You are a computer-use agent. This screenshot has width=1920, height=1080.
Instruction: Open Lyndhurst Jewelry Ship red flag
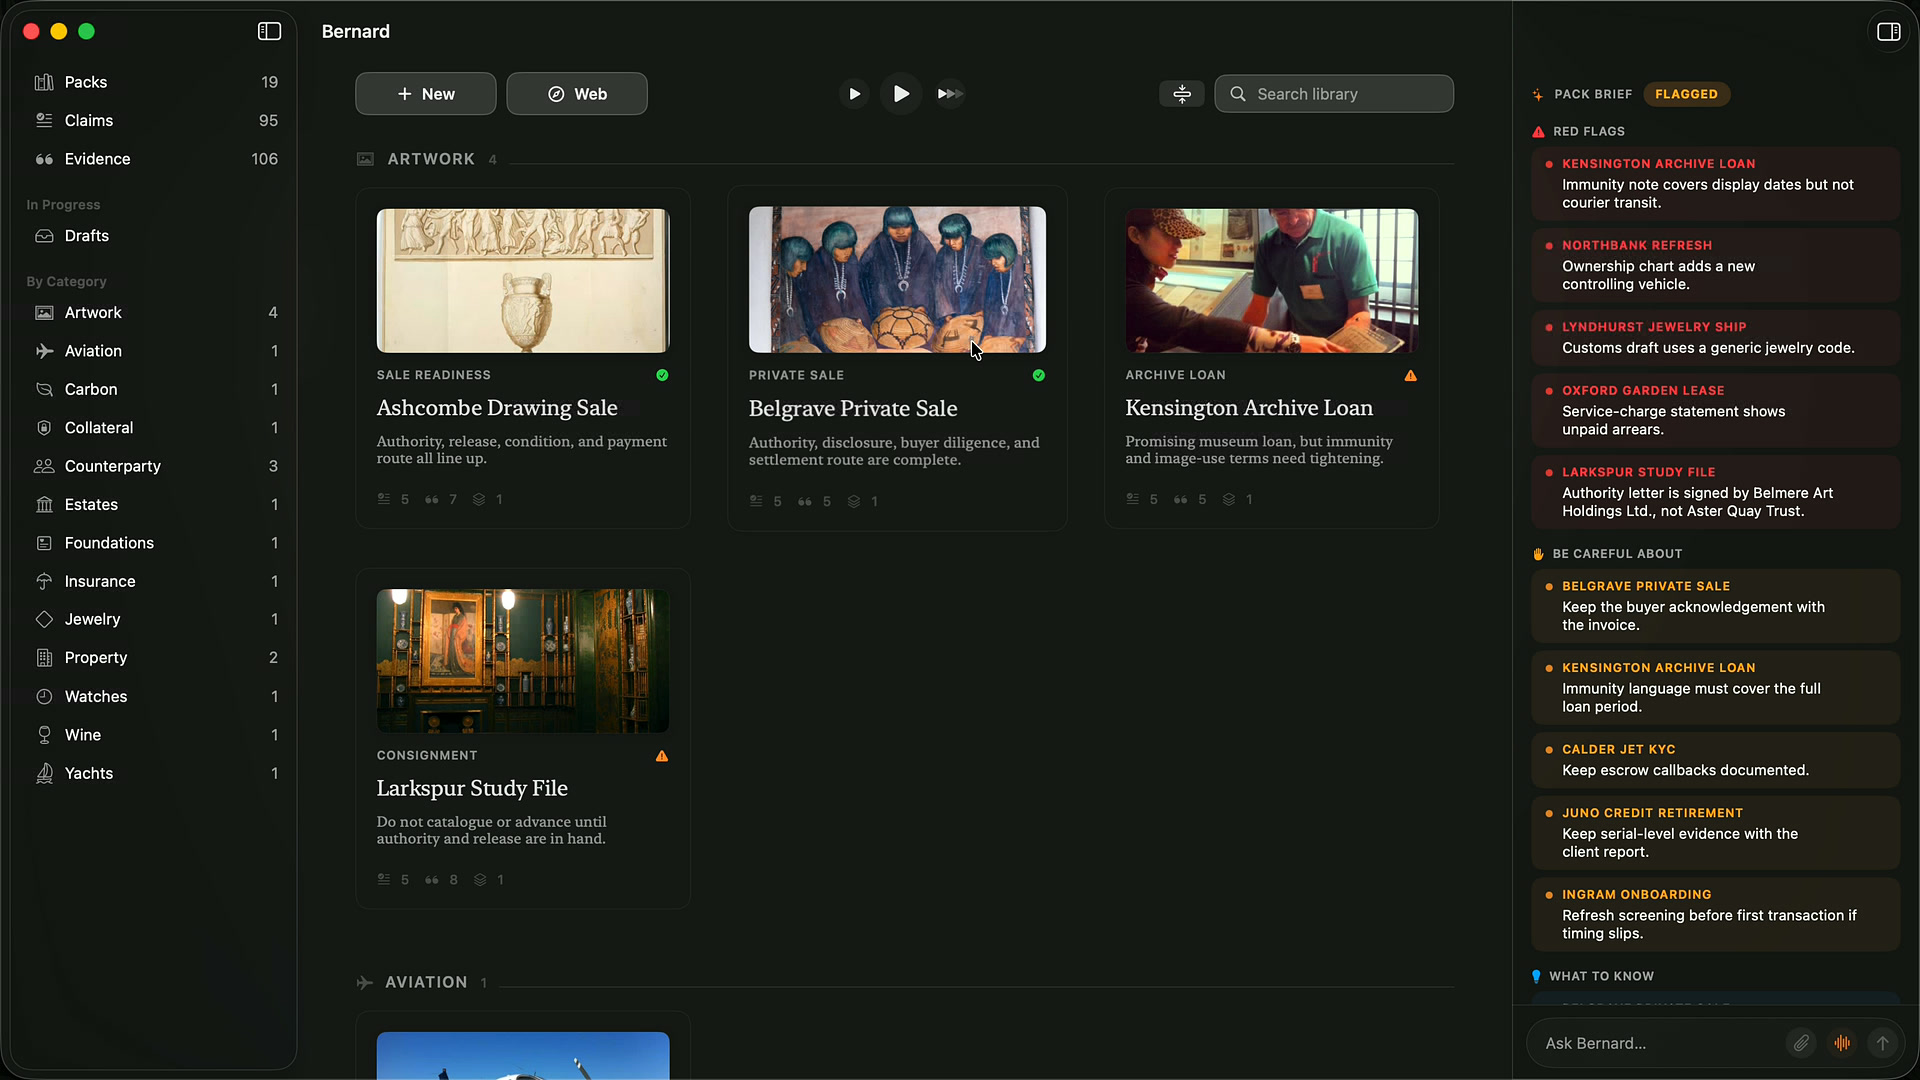click(x=1715, y=338)
